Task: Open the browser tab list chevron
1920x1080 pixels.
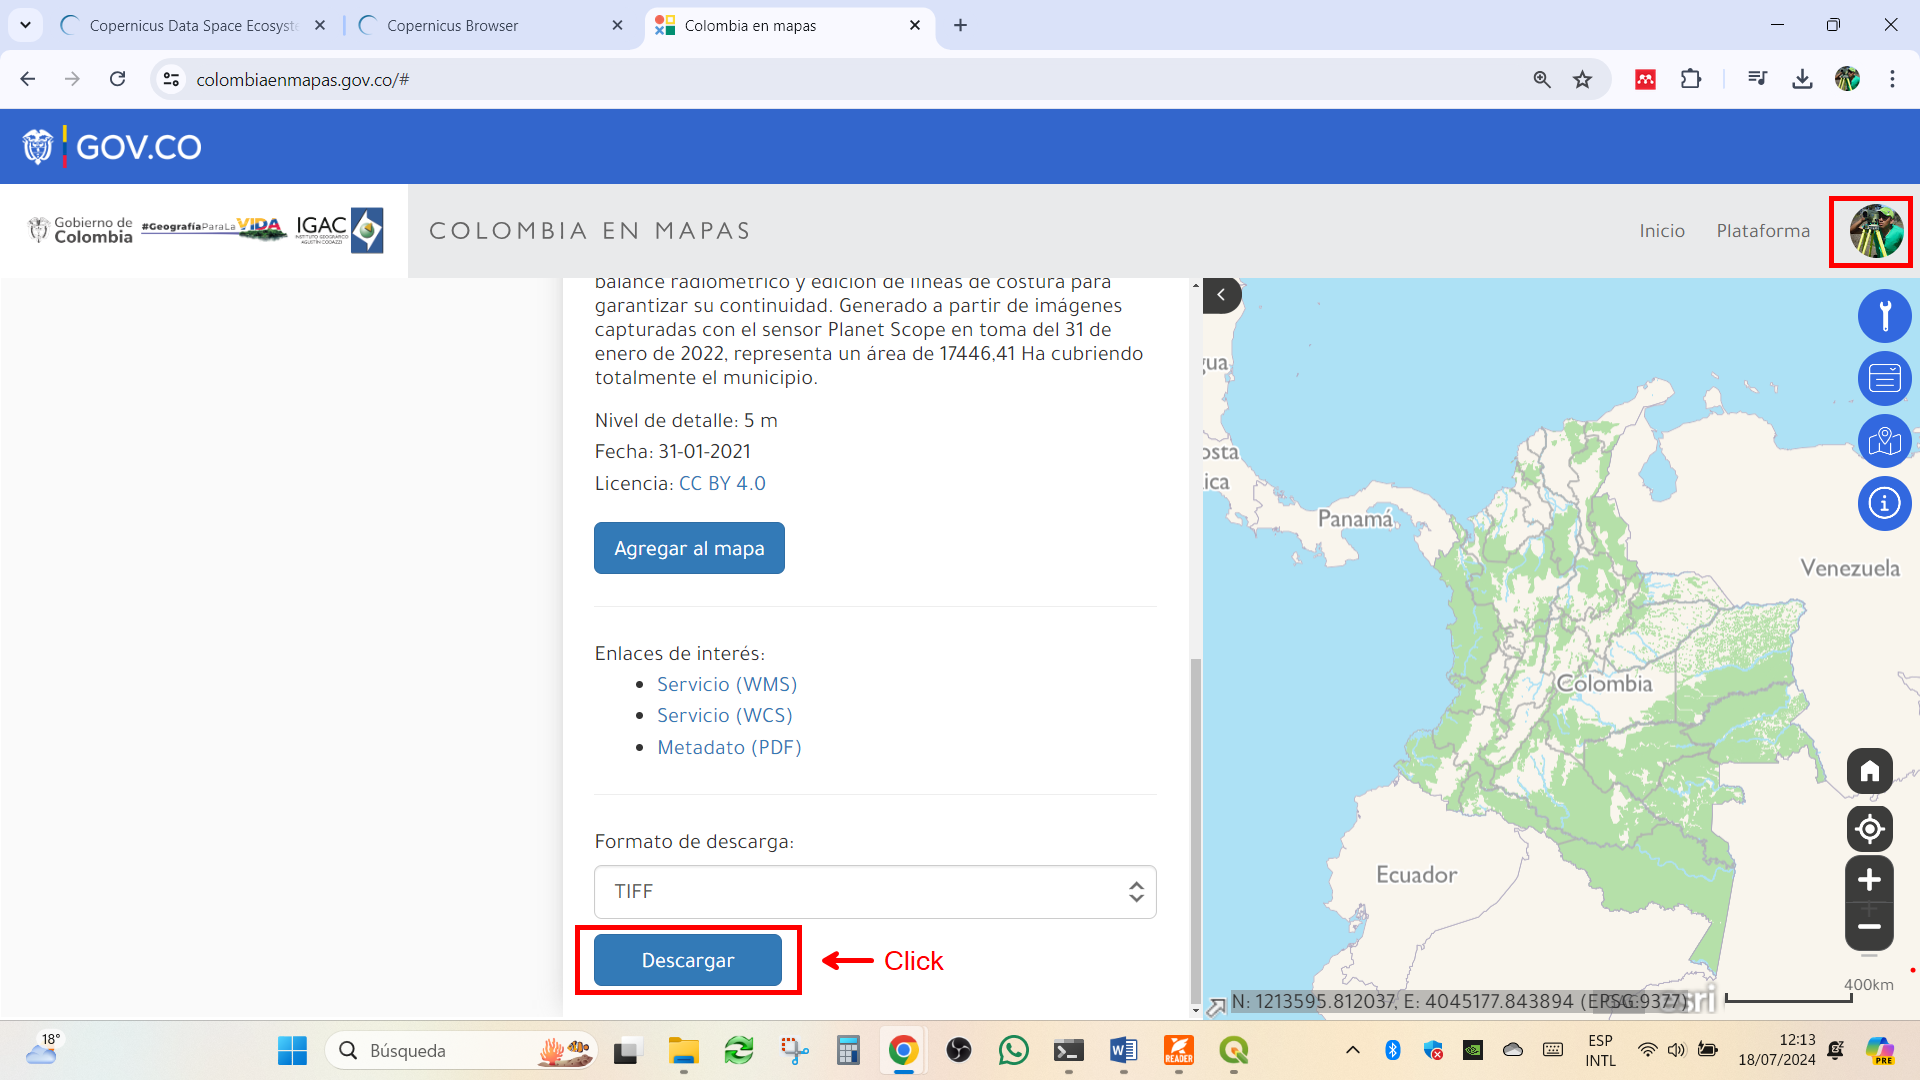Action: coord(25,25)
